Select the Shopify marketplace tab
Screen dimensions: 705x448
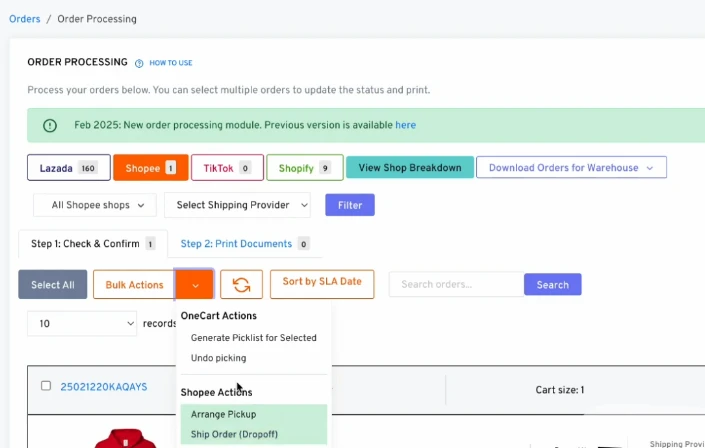(305, 168)
